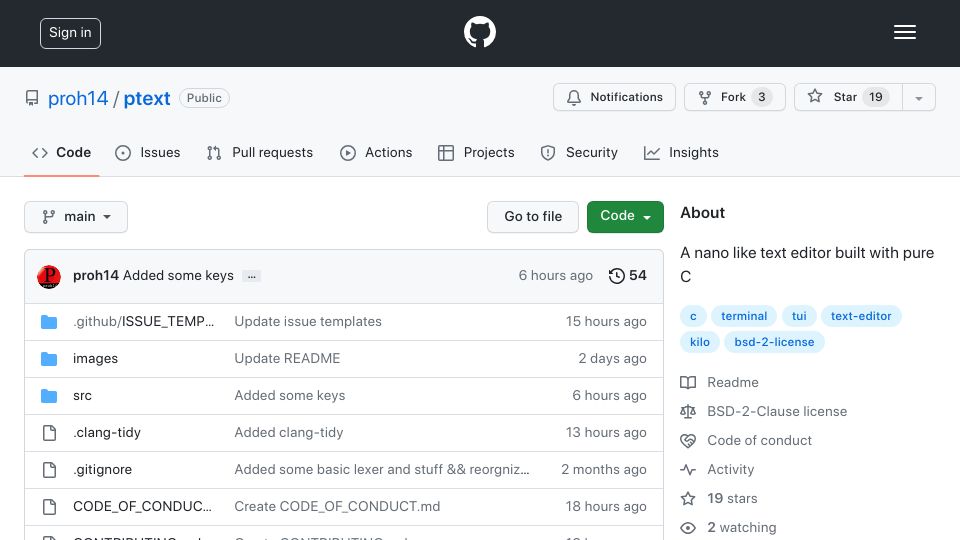The image size is (960, 540).
Task: View the 54 commits history
Action: (x=628, y=276)
